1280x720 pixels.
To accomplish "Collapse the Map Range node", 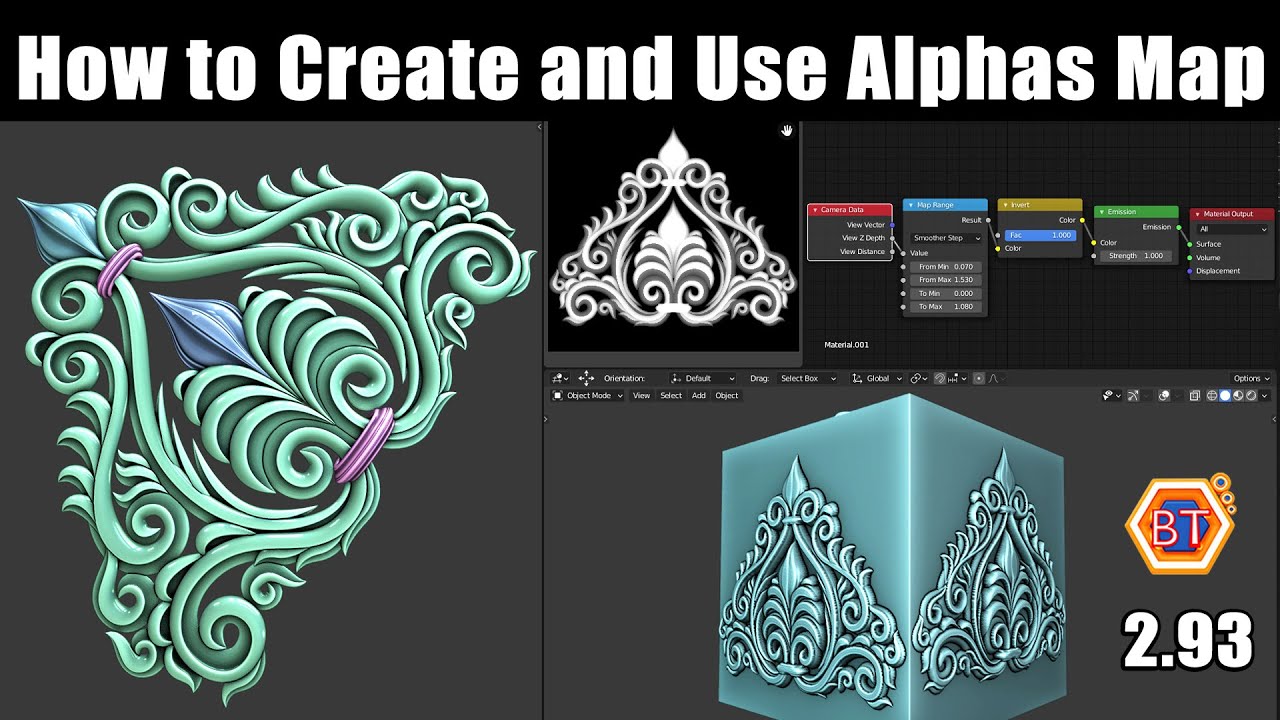I will point(911,205).
